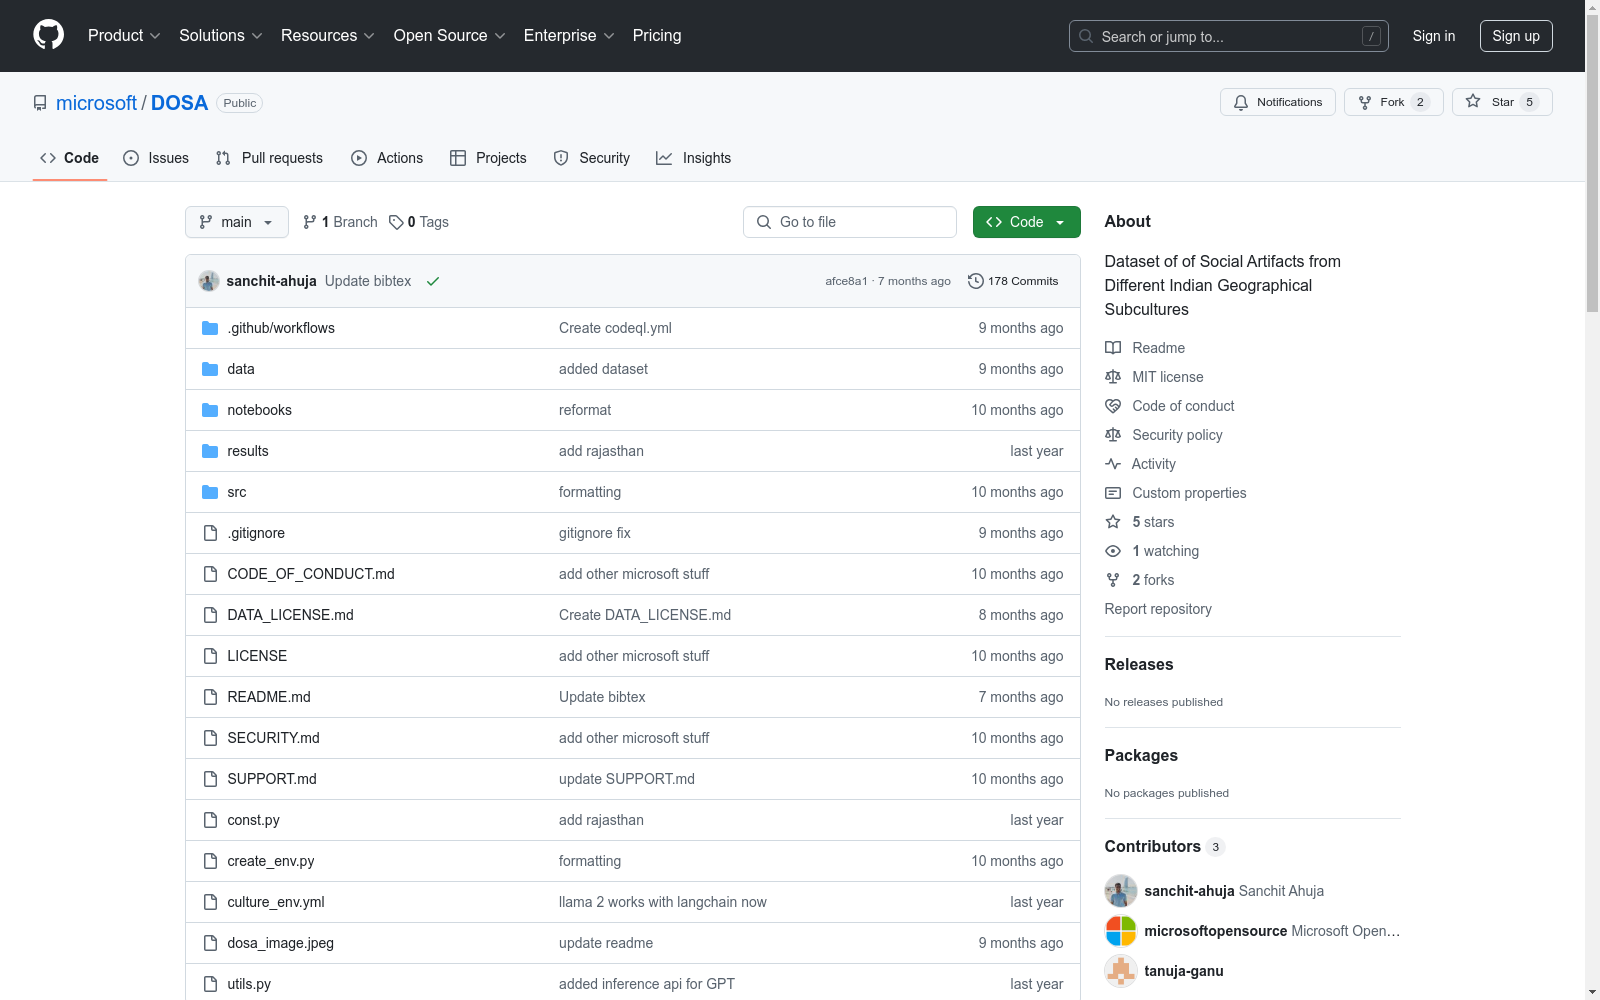
Task: Open the DATA_LICENSE.md file
Action: pos(291,615)
